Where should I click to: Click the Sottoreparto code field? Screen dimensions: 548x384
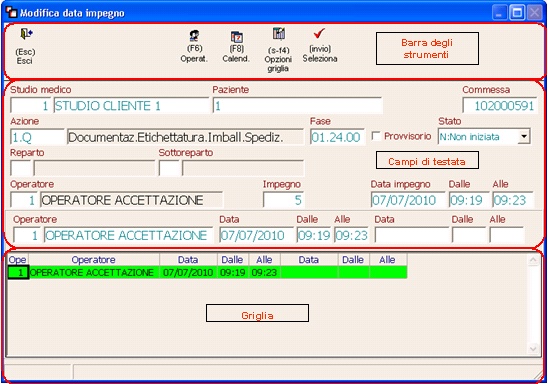[x=169, y=168]
